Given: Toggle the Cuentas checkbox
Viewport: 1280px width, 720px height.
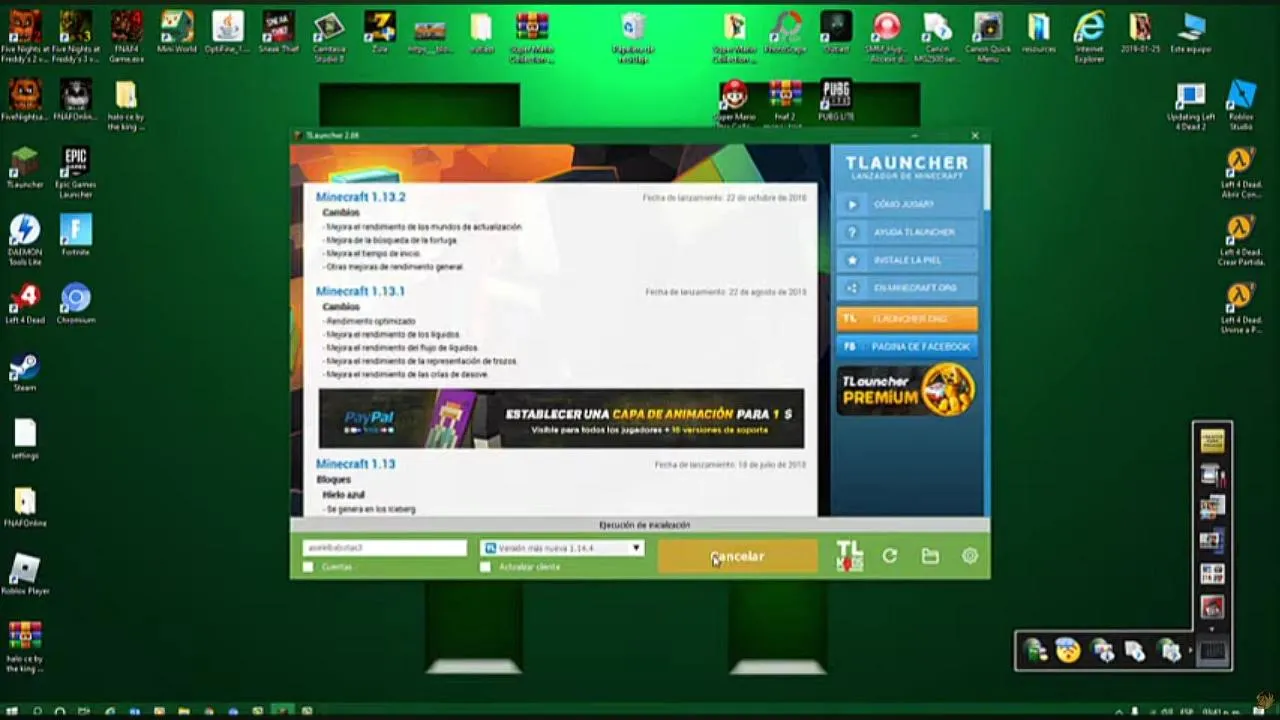Looking at the screenshot, I should coord(308,567).
